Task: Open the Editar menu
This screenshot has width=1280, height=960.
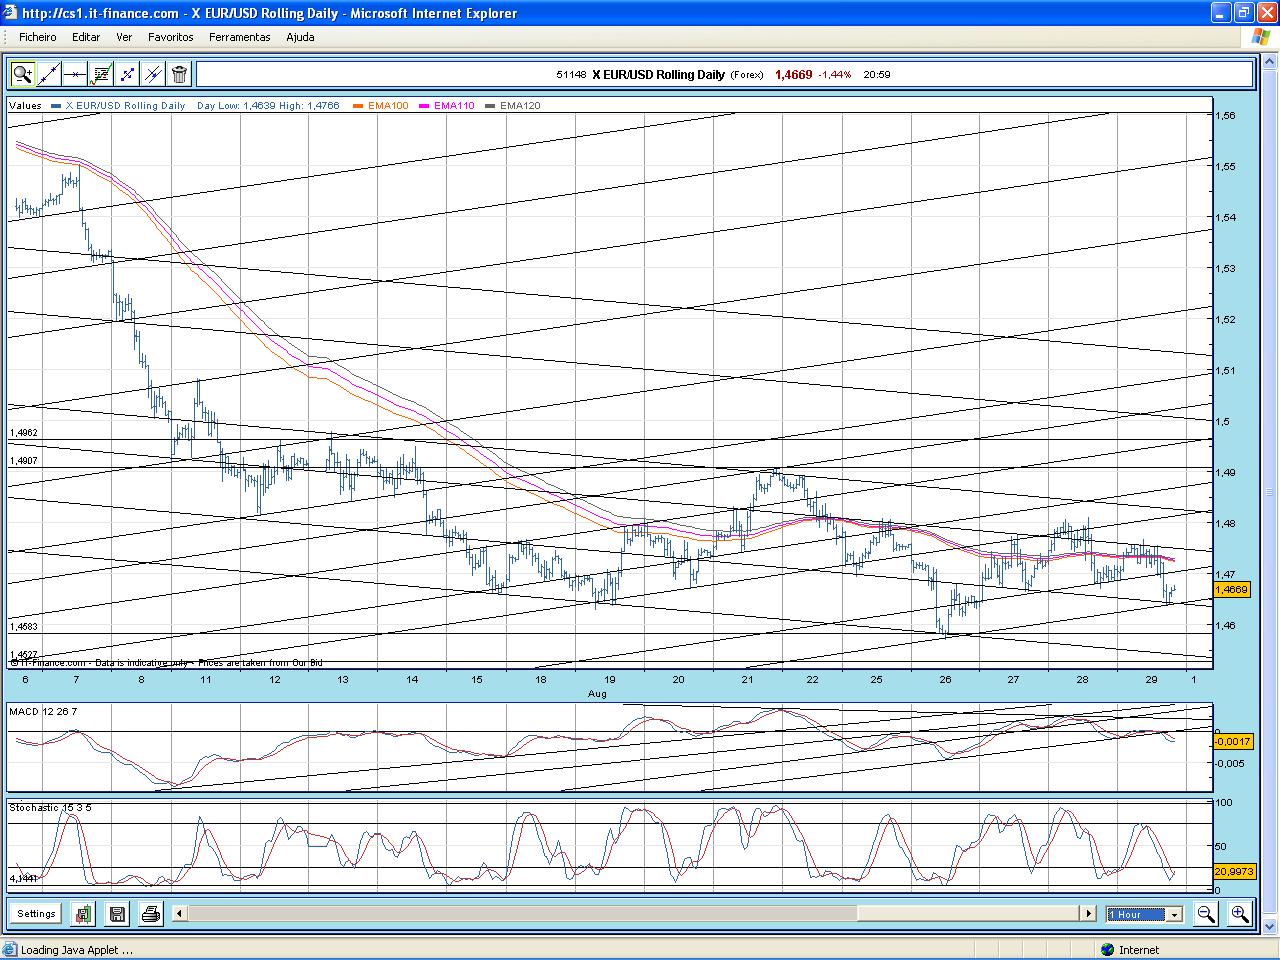Action: [x=86, y=37]
